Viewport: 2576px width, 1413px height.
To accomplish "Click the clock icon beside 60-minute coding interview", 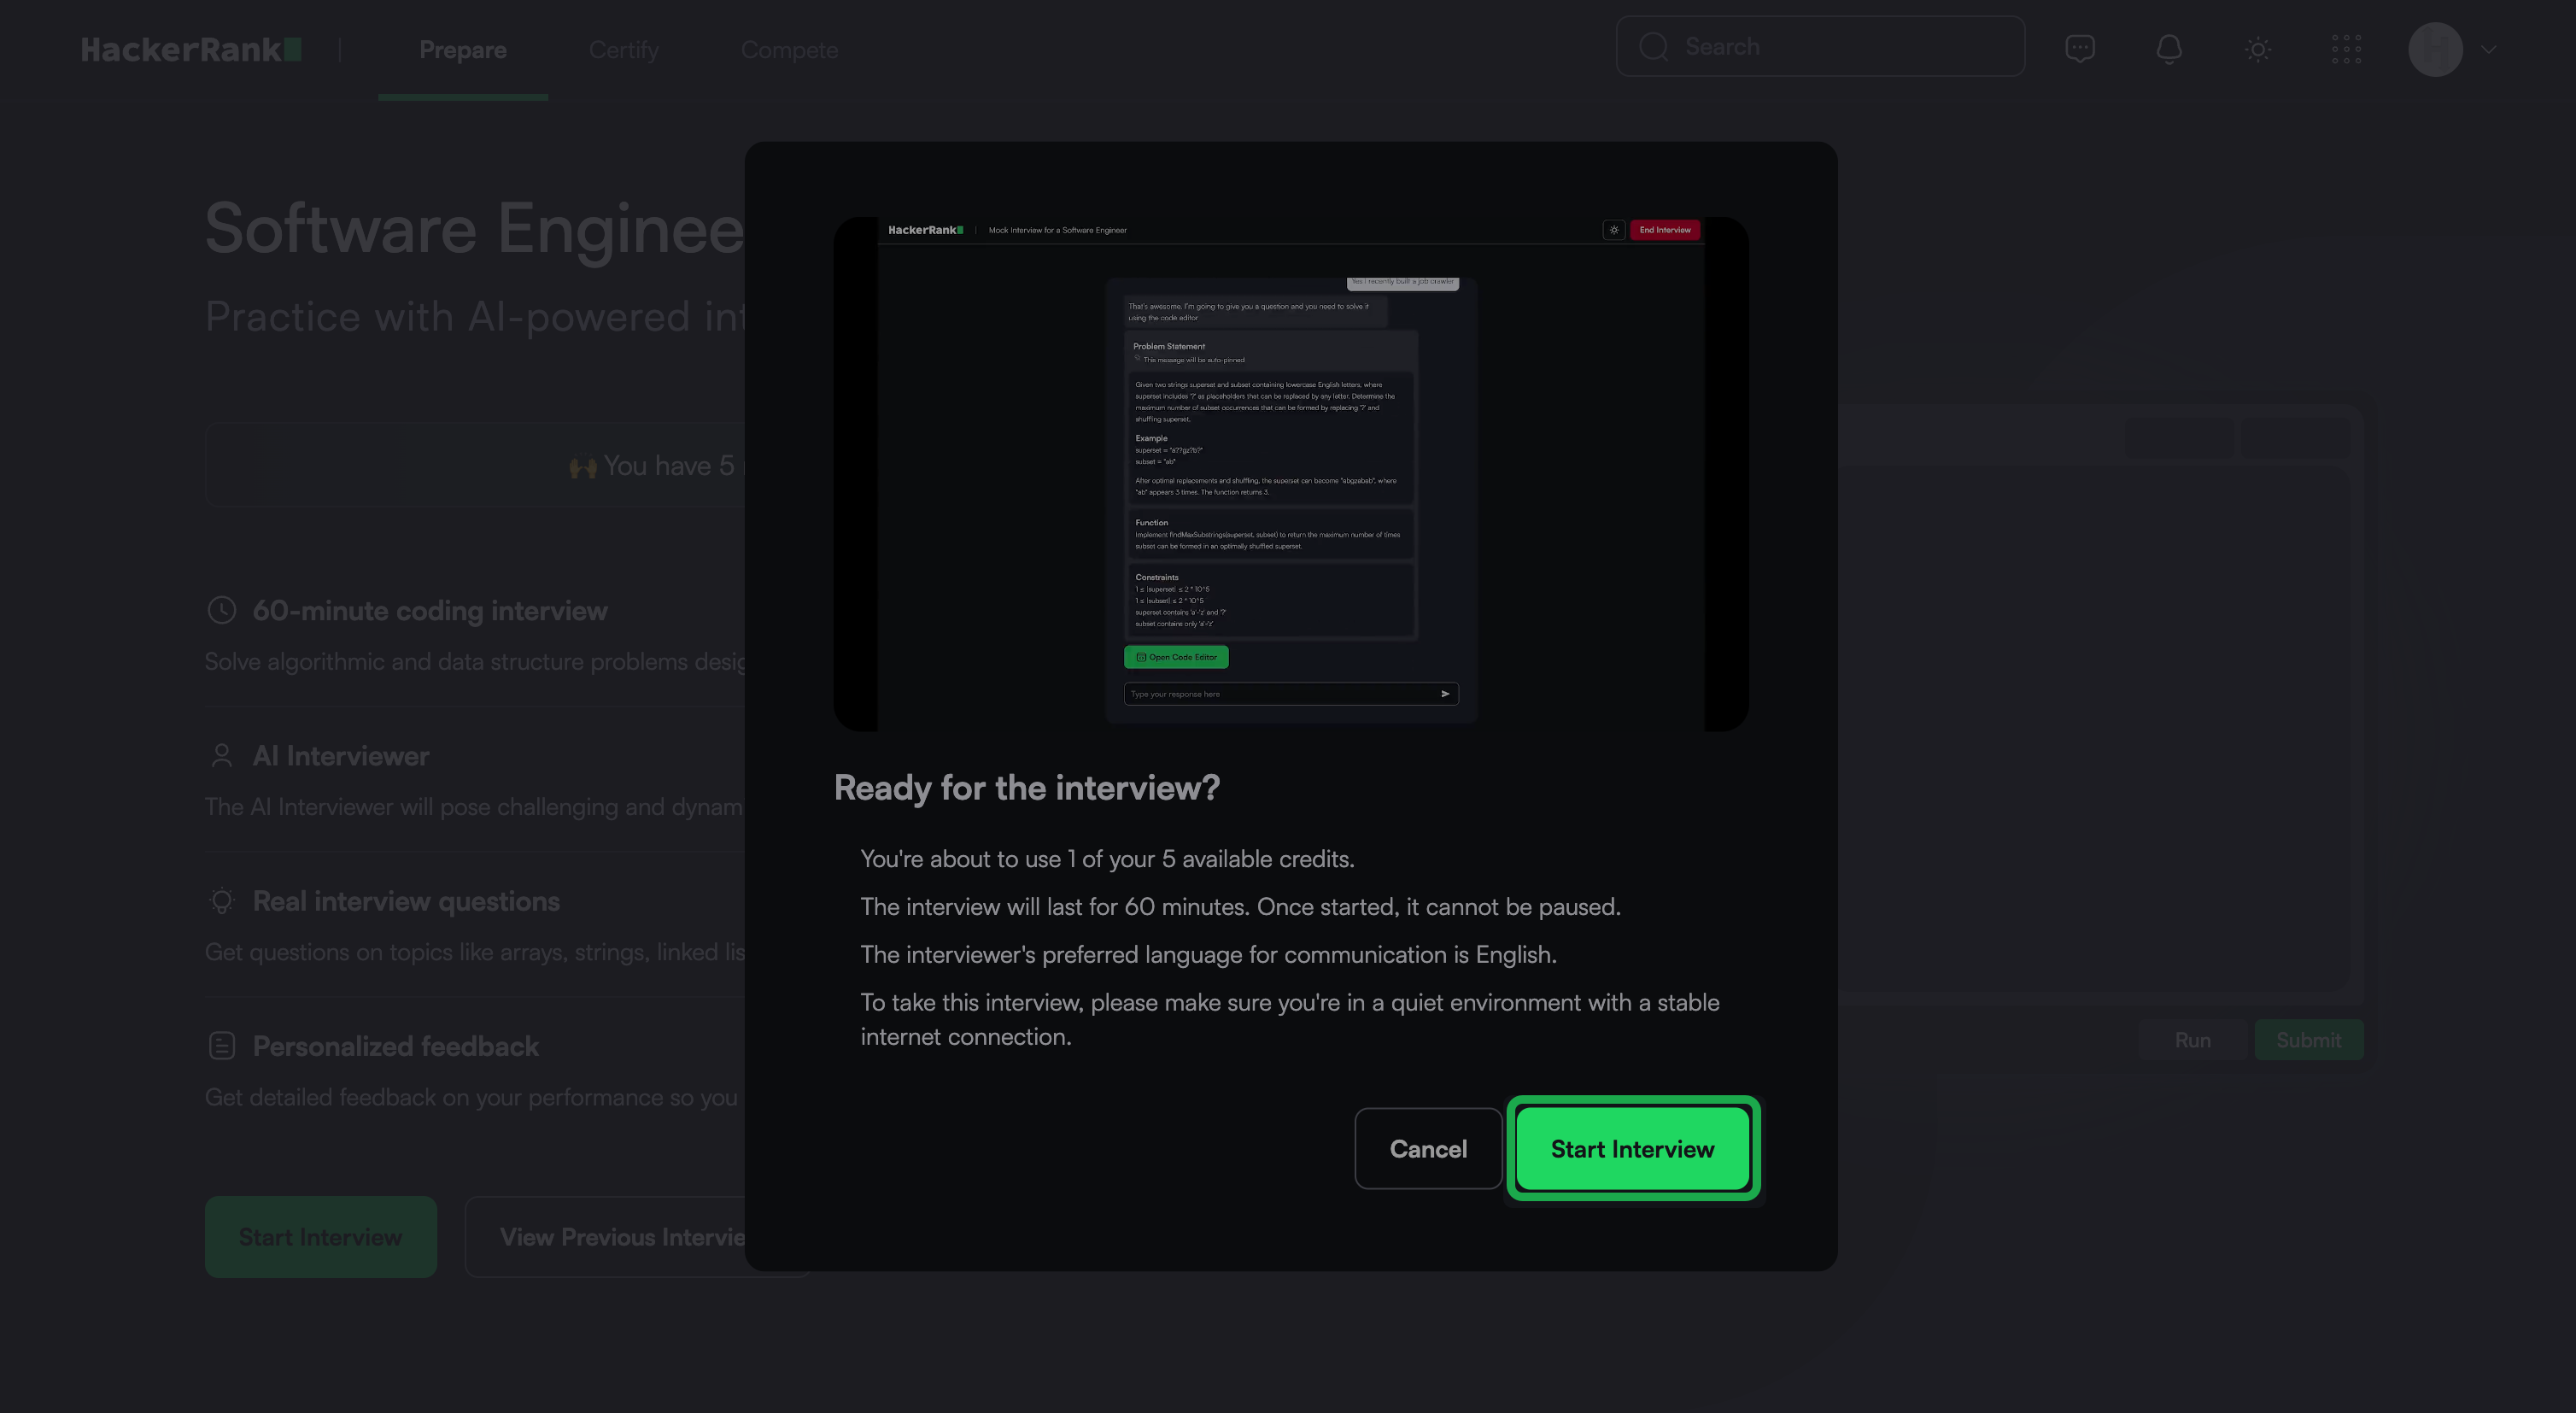I will pos(221,610).
